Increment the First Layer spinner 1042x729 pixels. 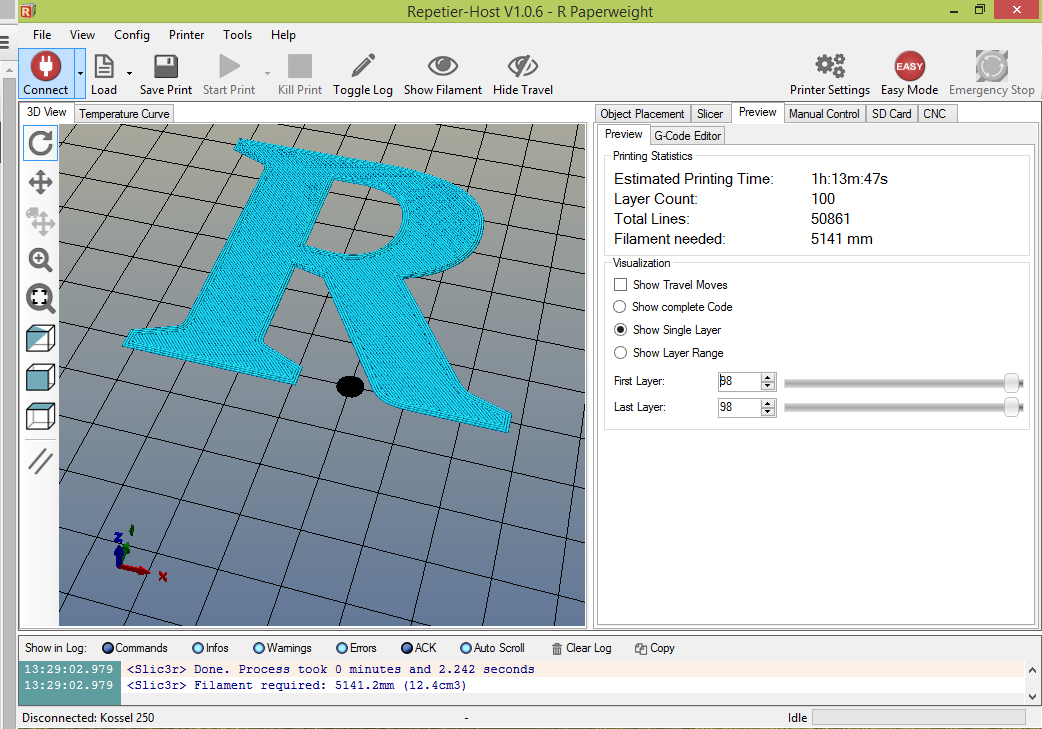(x=768, y=377)
